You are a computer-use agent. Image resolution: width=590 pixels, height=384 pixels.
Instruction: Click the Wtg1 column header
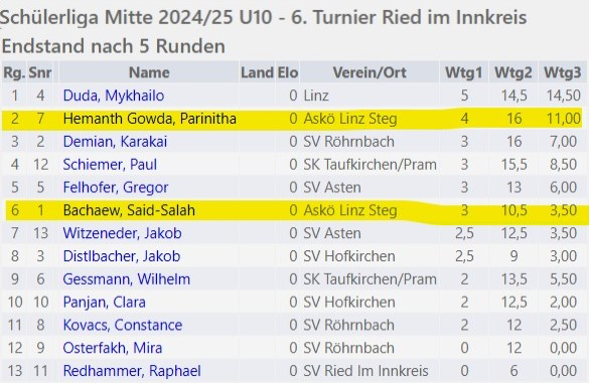tap(464, 73)
